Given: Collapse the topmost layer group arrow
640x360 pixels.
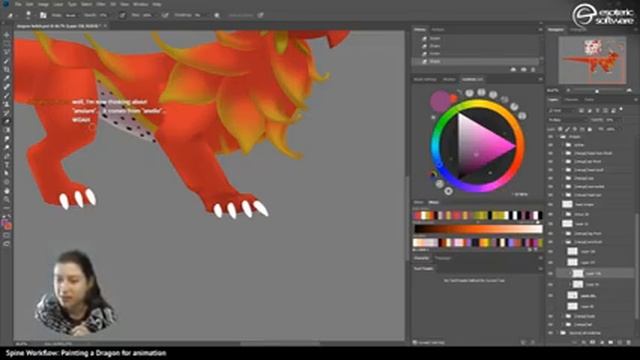Looking at the screenshot, I should (558, 137).
